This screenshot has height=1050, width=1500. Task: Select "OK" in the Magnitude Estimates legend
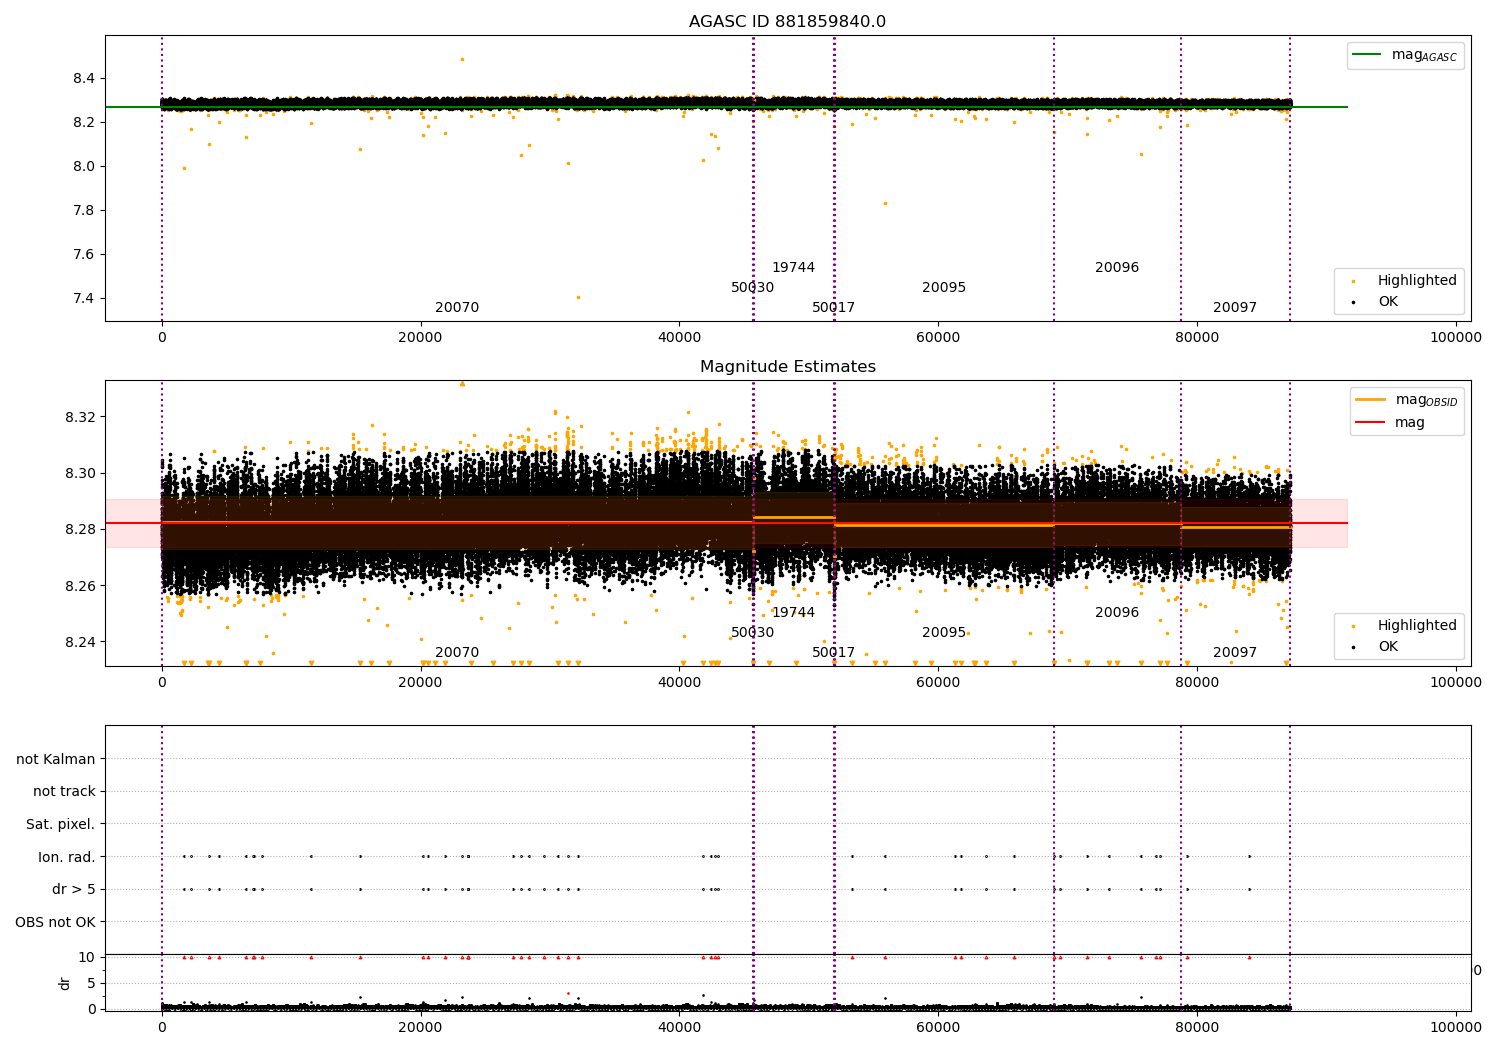tap(1387, 647)
